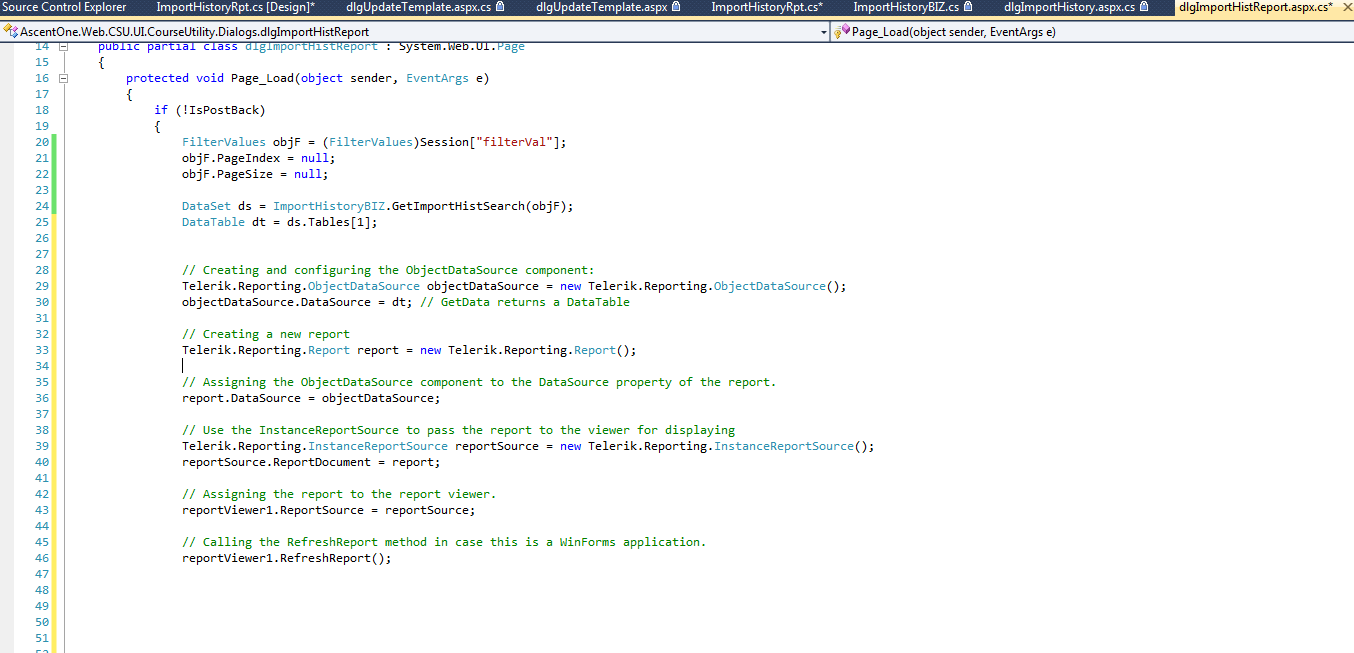Click the DataTable dt declaration on line 25
This screenshot has width=1354, height=653.
point(280,222)
